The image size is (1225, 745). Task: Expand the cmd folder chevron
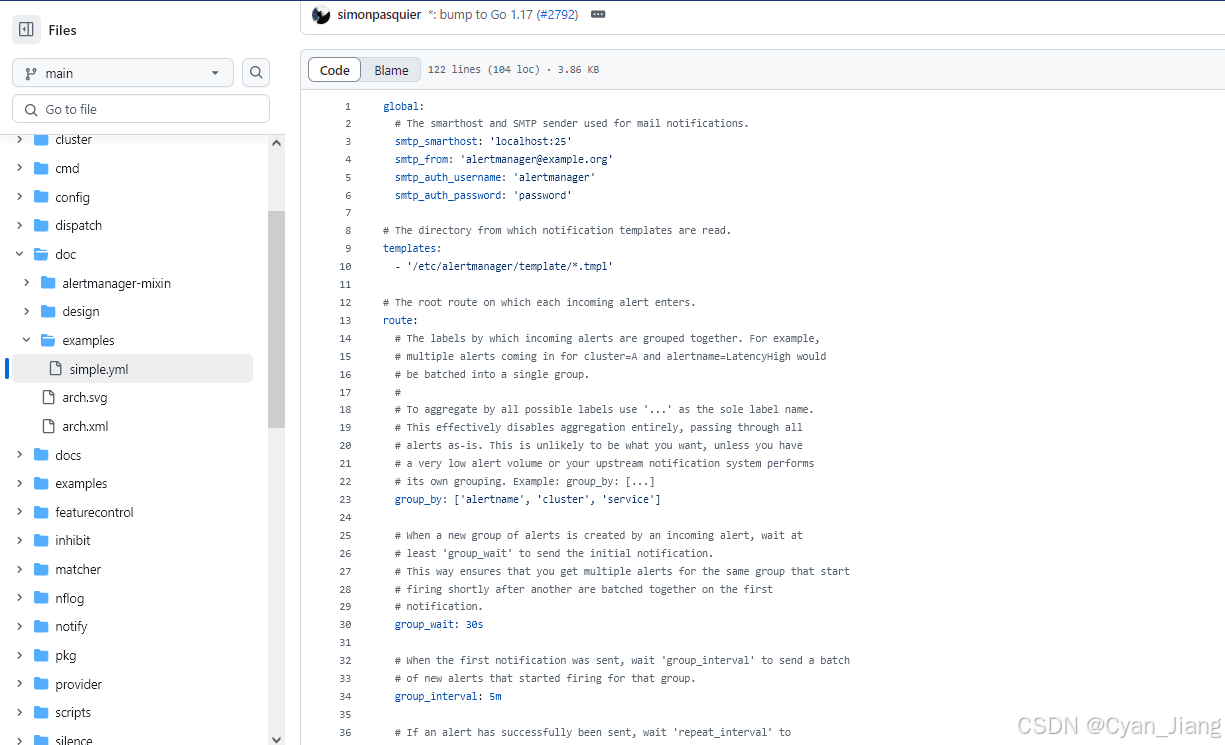click(x=19, y=168)
